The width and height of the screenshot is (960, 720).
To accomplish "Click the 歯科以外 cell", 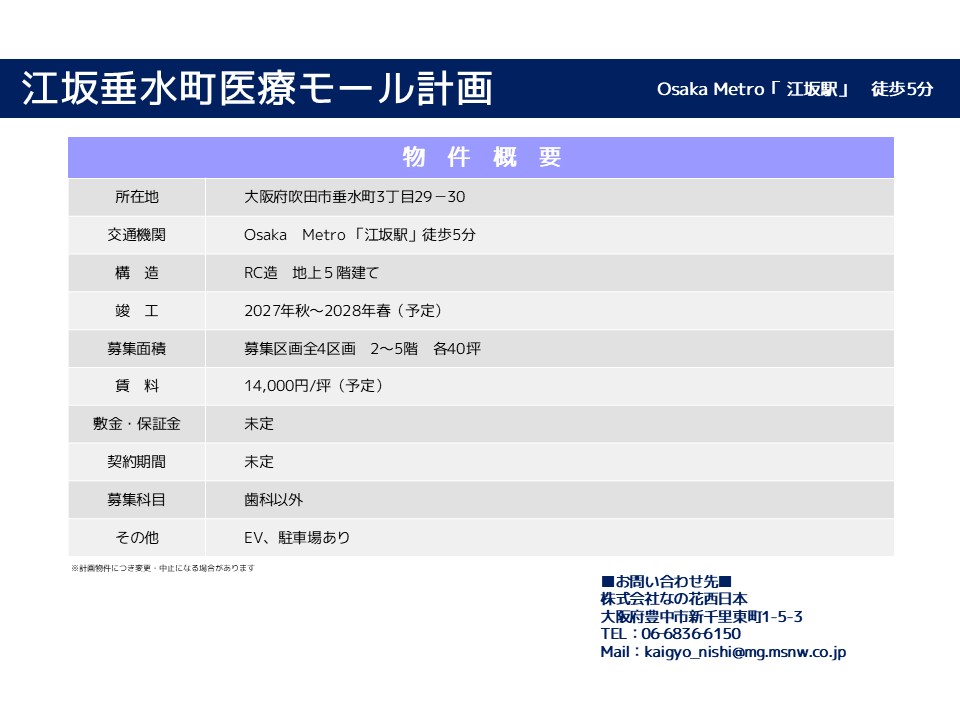I will tap(273, 499).
